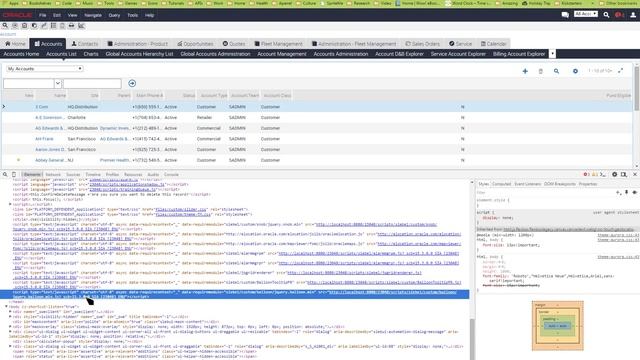Screen dimensions: 640x360
Task: Switch to Computed styles tab
Action: [501, 184]
